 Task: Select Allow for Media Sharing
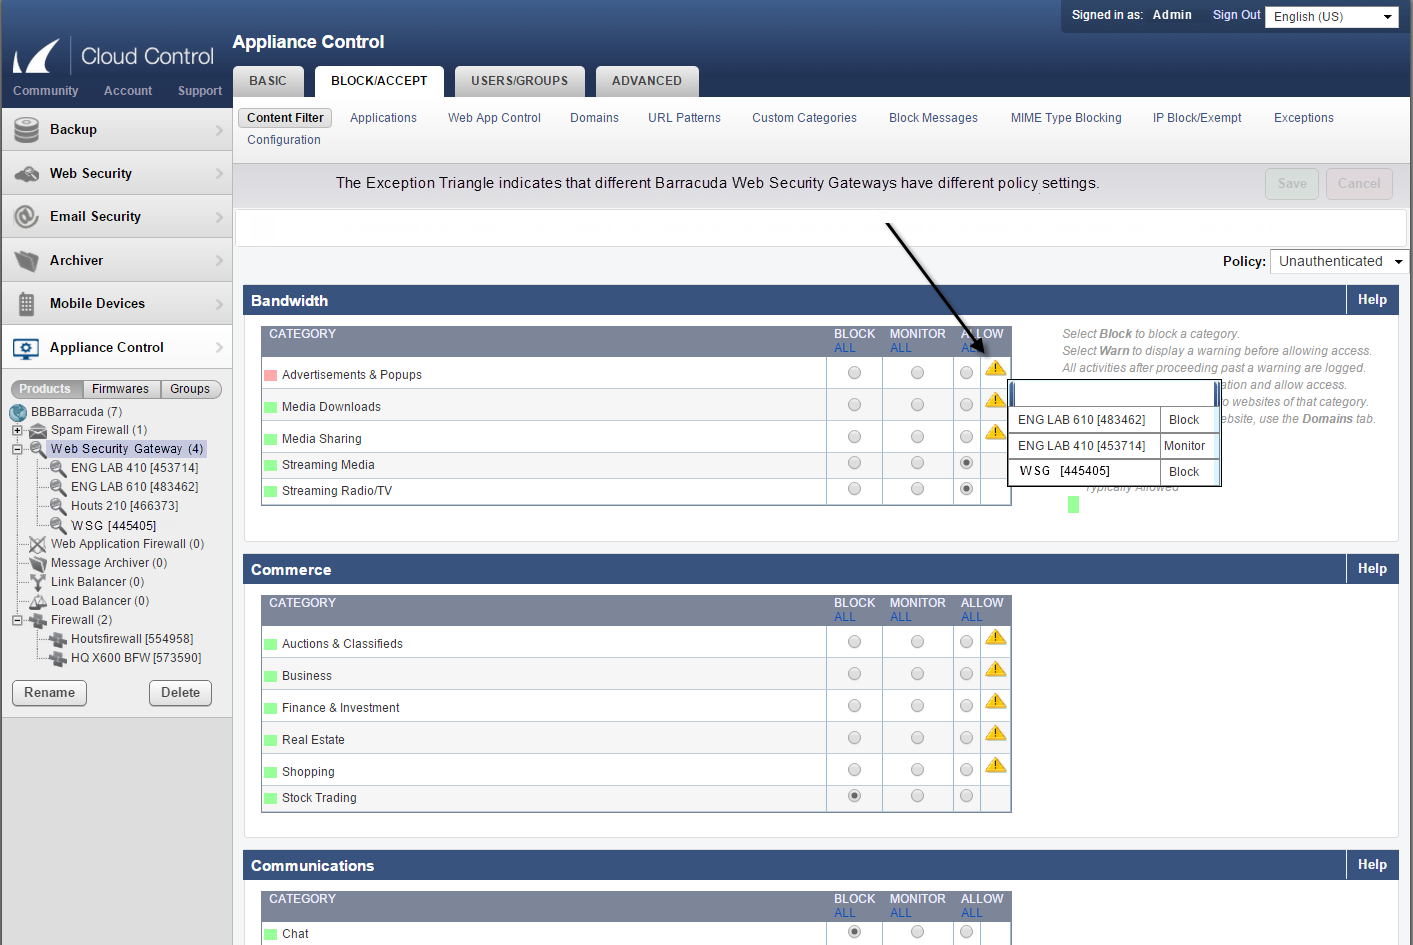click(x=966, y=437)
